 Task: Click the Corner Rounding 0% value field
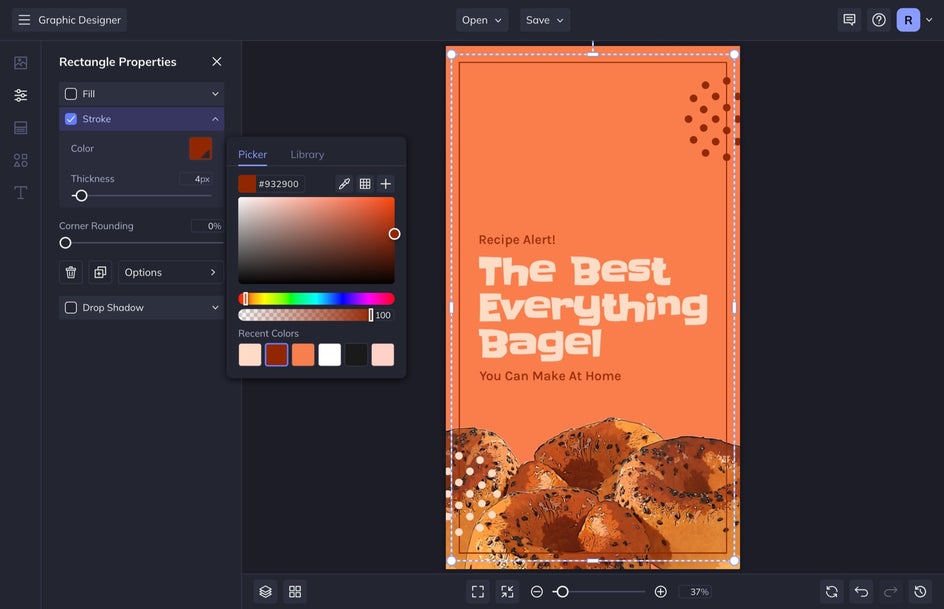[x=207, y=226]
